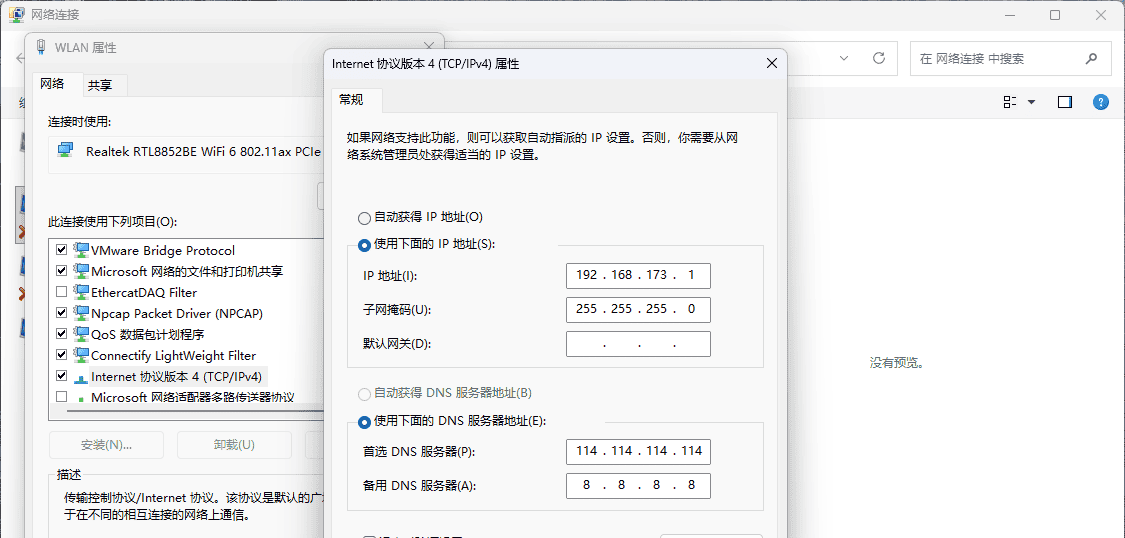Image resolution: width=1125 pixels, height=538 pixels.
Task: Click the Realtek adapter icon
Action: coord(65,150)
